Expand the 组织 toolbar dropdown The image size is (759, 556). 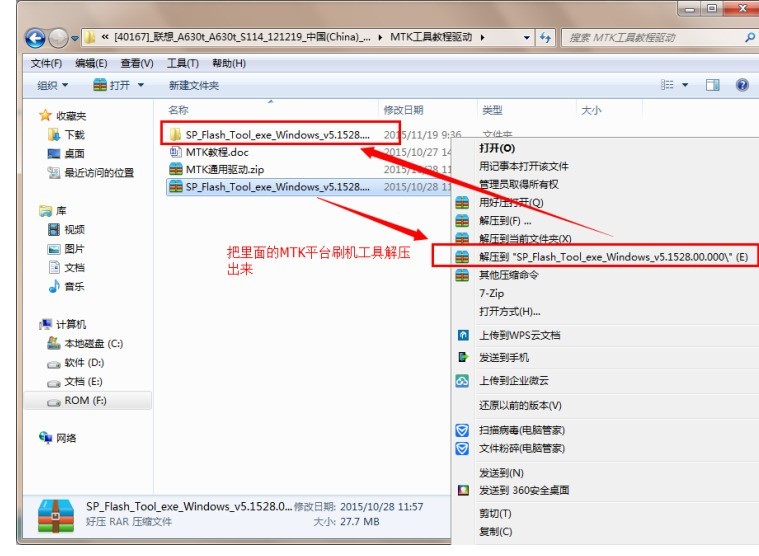pos(53,86)
